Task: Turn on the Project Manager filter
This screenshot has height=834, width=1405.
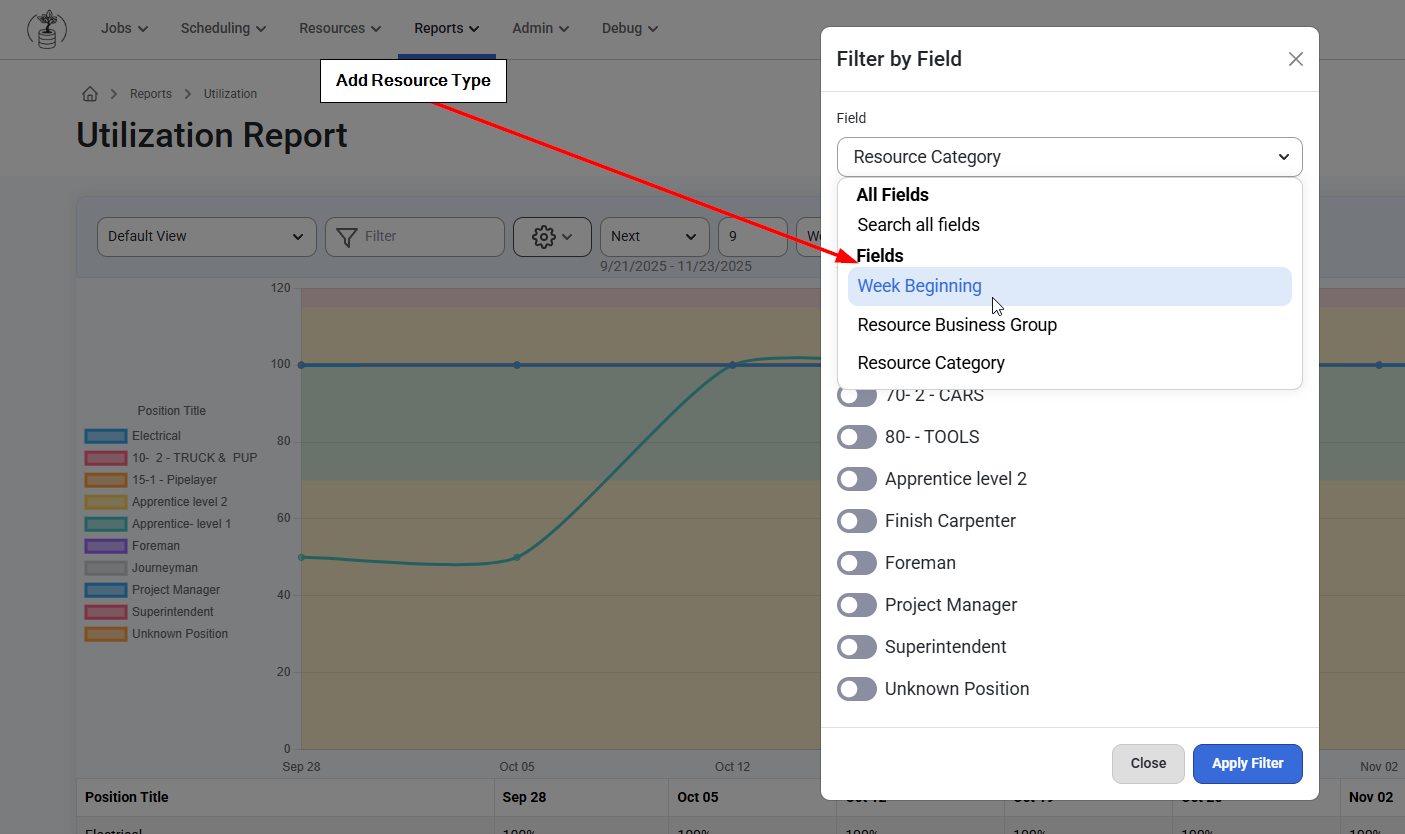Action: [x=857, y=605]
